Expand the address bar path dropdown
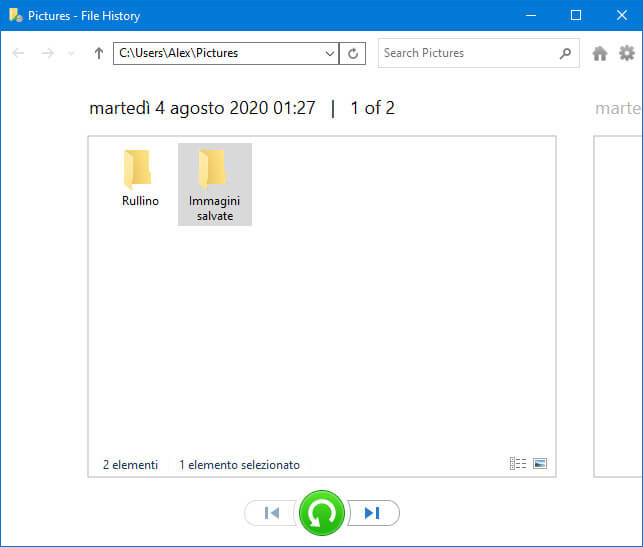The width and height of the screenshot is (643, 547). (329, 53)
